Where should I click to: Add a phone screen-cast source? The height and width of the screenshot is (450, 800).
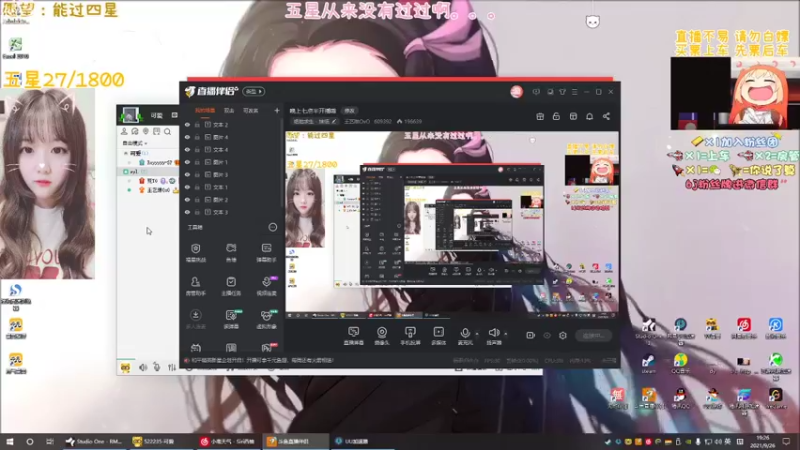click(x=410, y=336)
